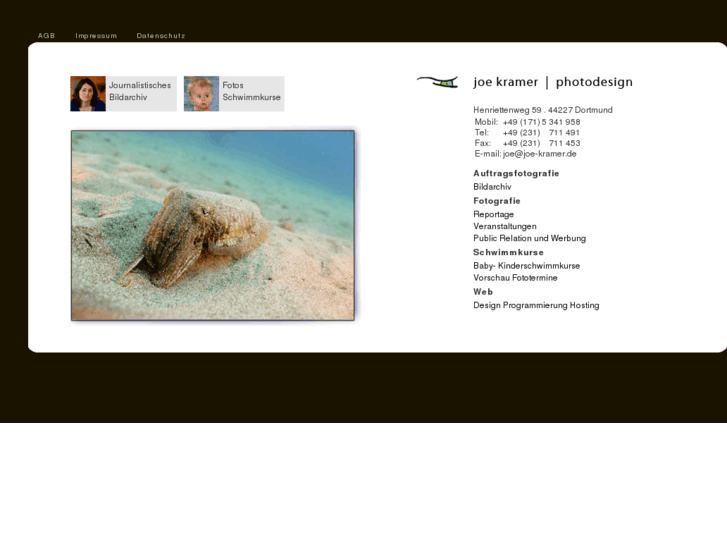Select the Fotografie heading
This screenshot has height=545, width=727.
click(497, 201)
